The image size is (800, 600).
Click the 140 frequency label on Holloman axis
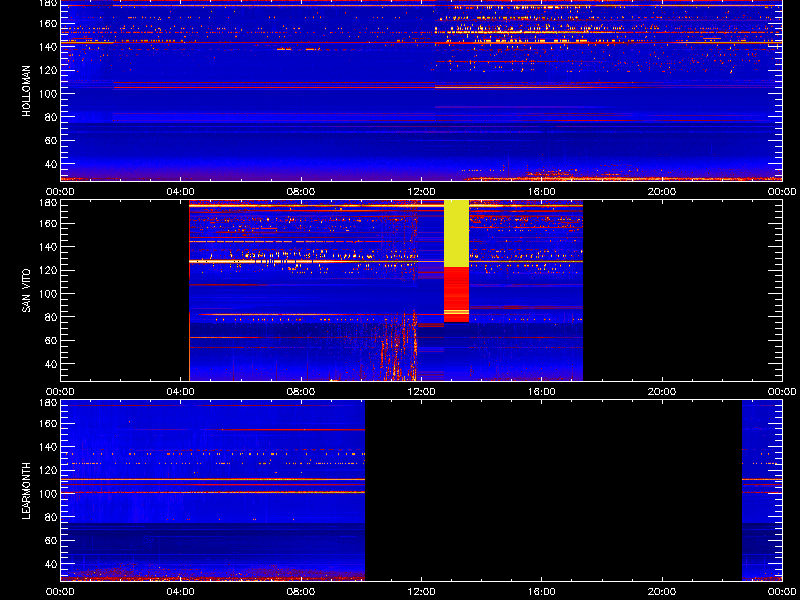48,47
